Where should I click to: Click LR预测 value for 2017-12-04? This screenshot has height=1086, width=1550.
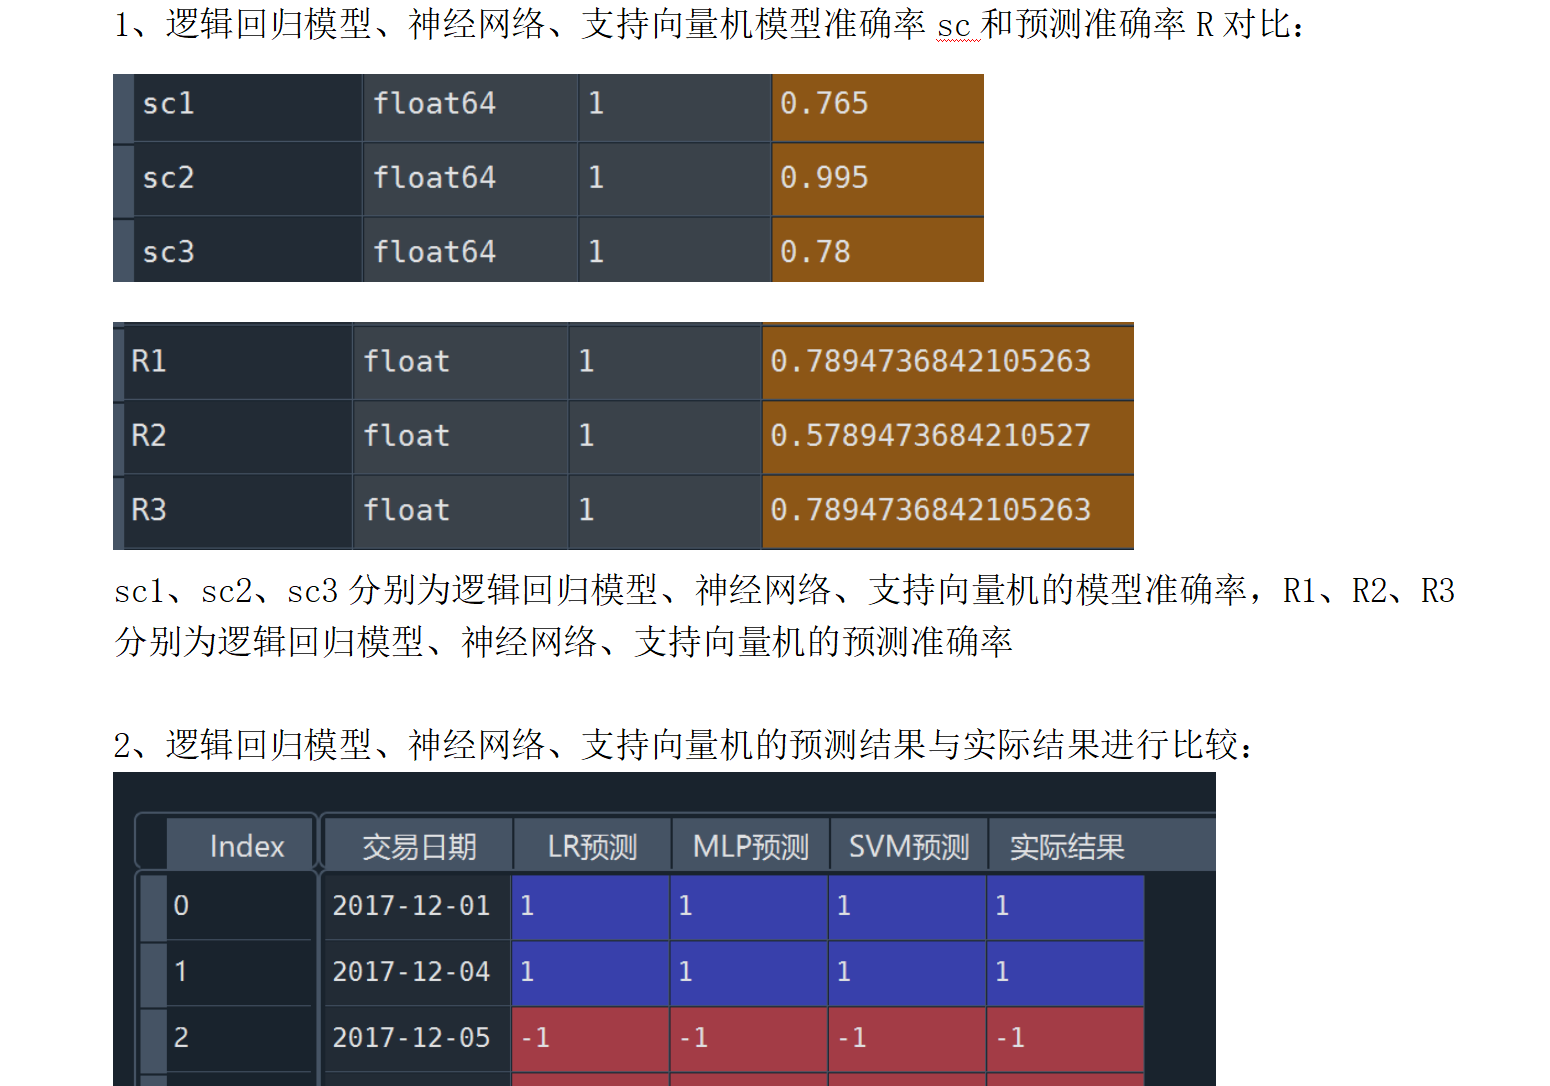590,973
